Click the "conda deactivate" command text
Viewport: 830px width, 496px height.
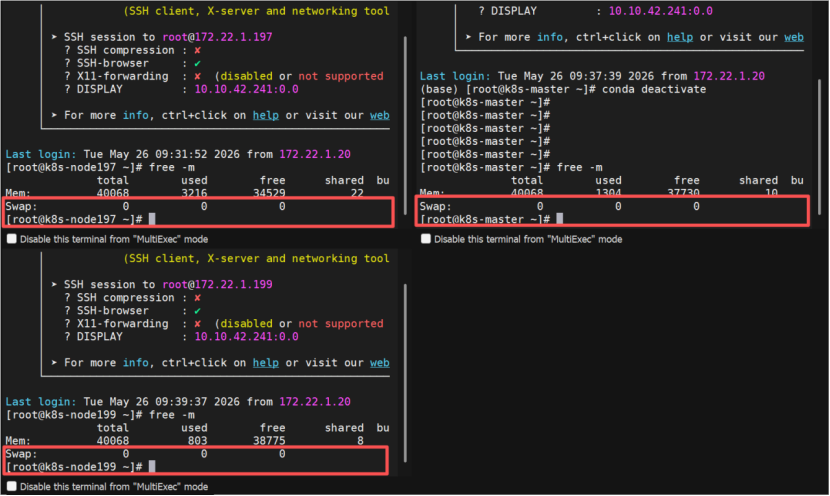(654, 89)
